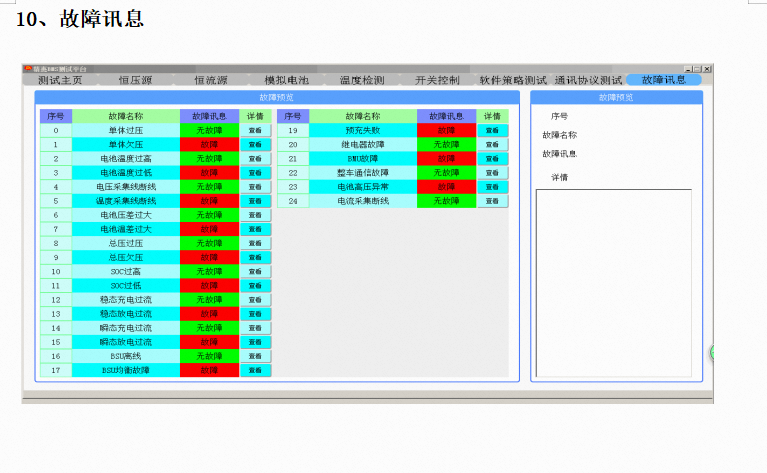Open the 模拟电池 tab
This screenshot has height=473, width=767.
[x=287, y=80]
